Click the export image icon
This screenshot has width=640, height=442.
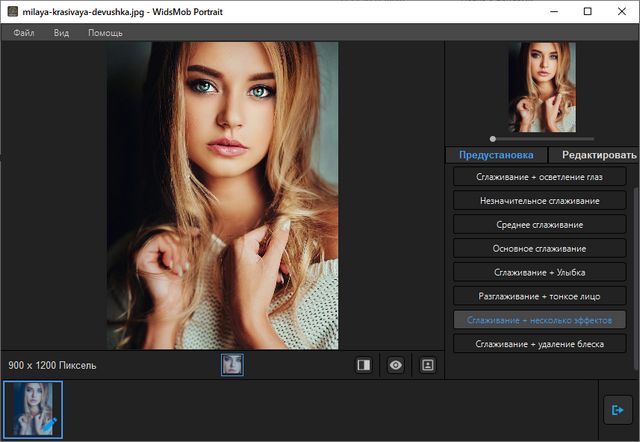point(618,410)
